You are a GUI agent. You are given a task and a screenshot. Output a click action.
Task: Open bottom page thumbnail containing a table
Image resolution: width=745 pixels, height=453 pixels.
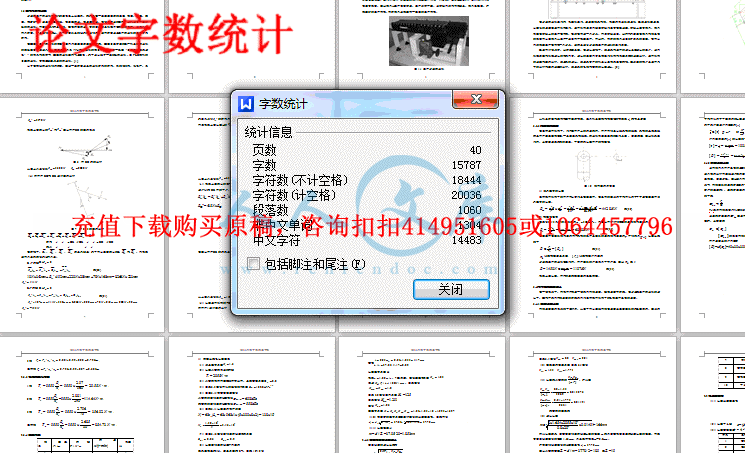83,395
